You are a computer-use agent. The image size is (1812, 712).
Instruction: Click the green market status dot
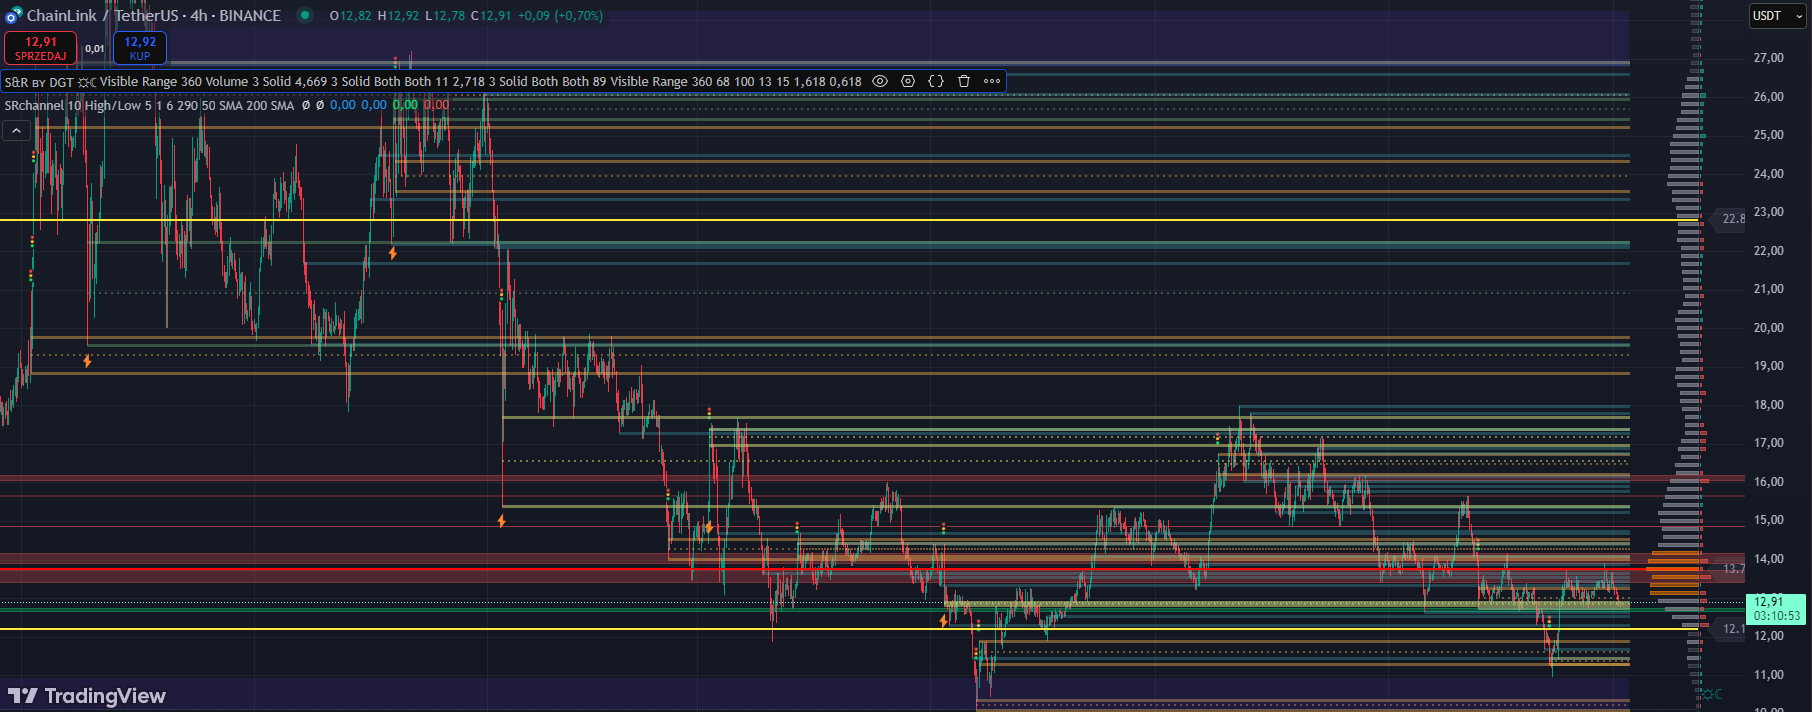tap(305, 15)
